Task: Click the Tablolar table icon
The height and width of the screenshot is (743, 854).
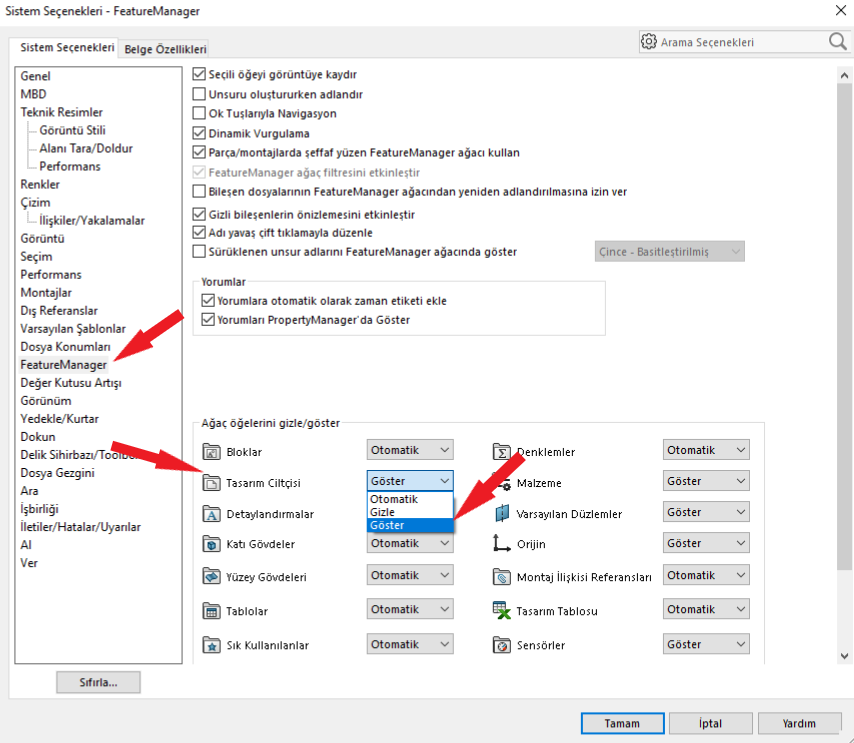Action: 210,611
